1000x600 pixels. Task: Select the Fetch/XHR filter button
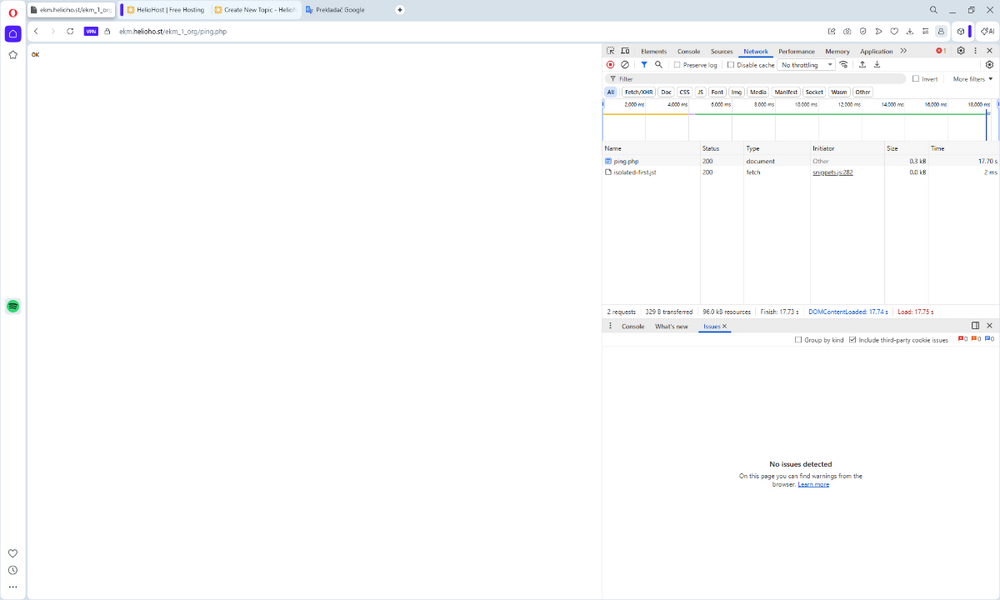[x=638, y=92]
